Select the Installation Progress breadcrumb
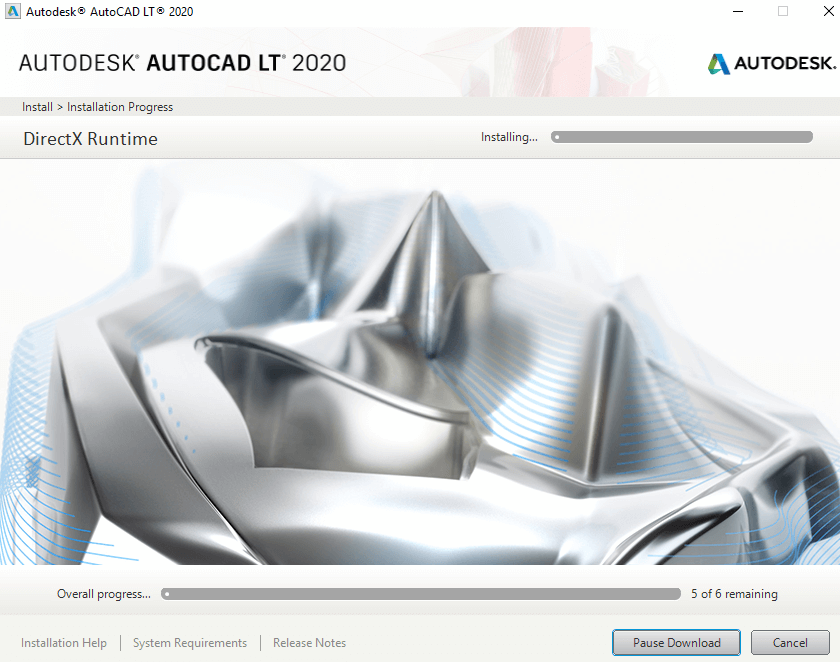This screenshot has height=662, width=840. pos(119,106)
